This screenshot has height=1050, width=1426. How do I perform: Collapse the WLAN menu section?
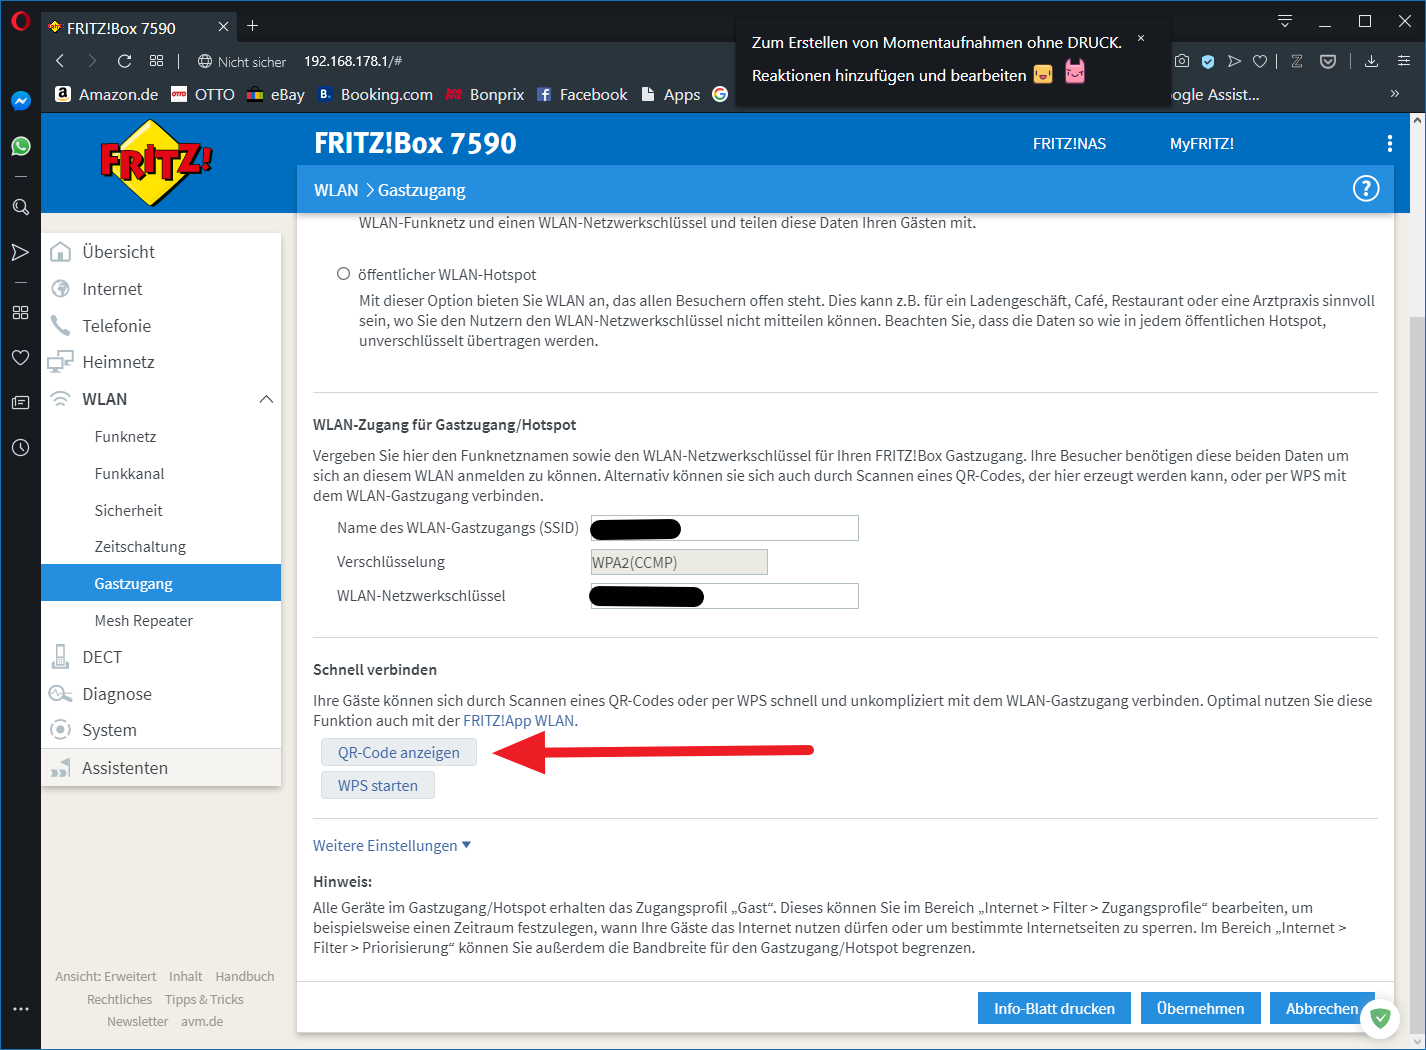266,399
